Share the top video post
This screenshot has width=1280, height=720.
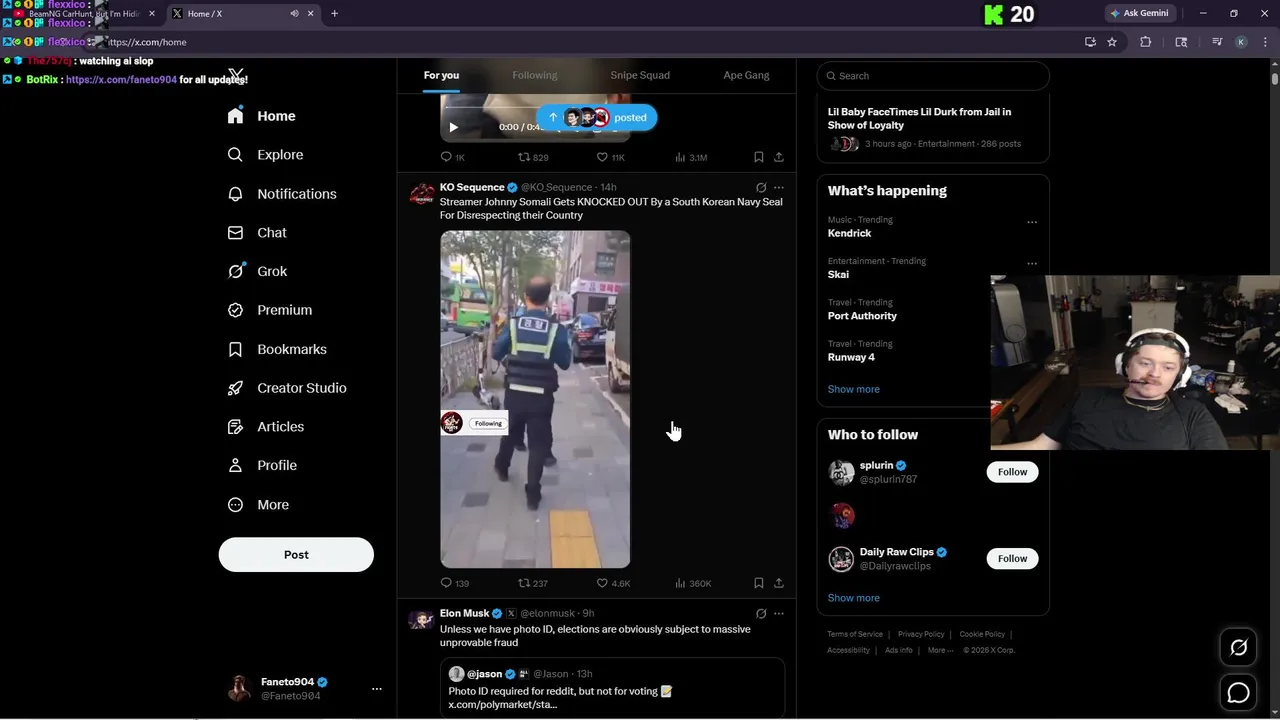(x=779, y=157)
